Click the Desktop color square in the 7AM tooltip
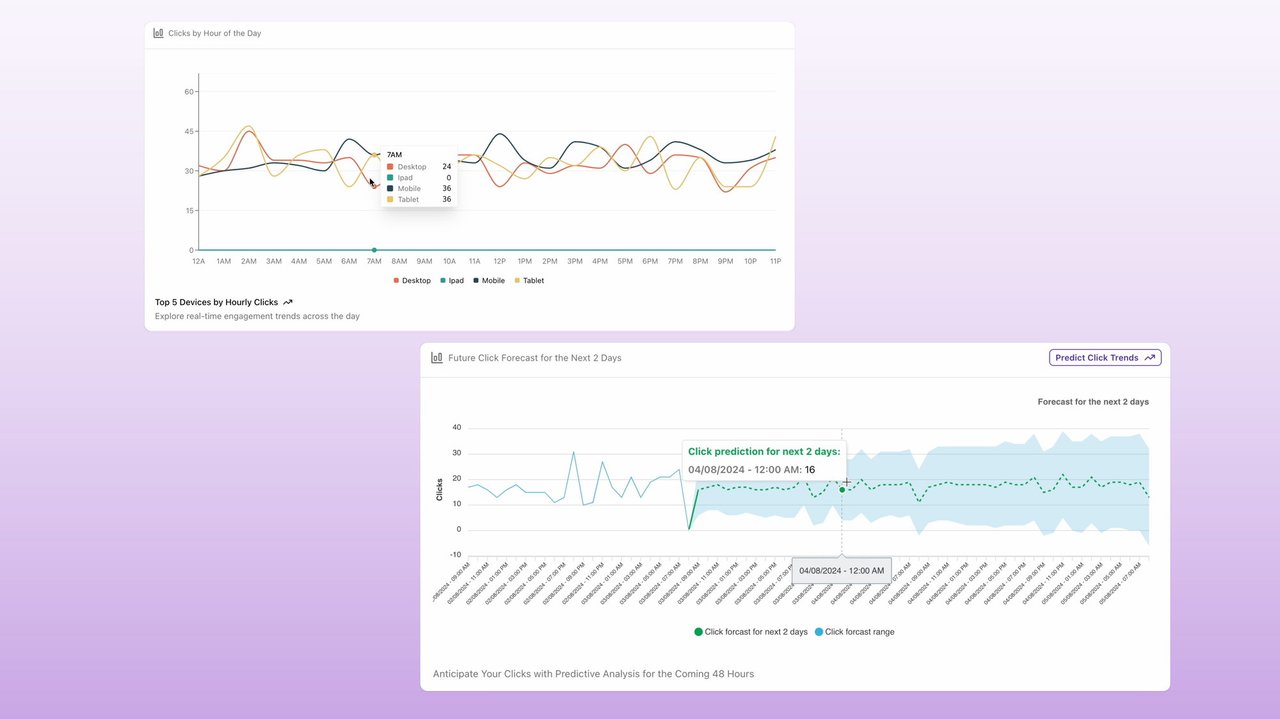 [390, 167]
